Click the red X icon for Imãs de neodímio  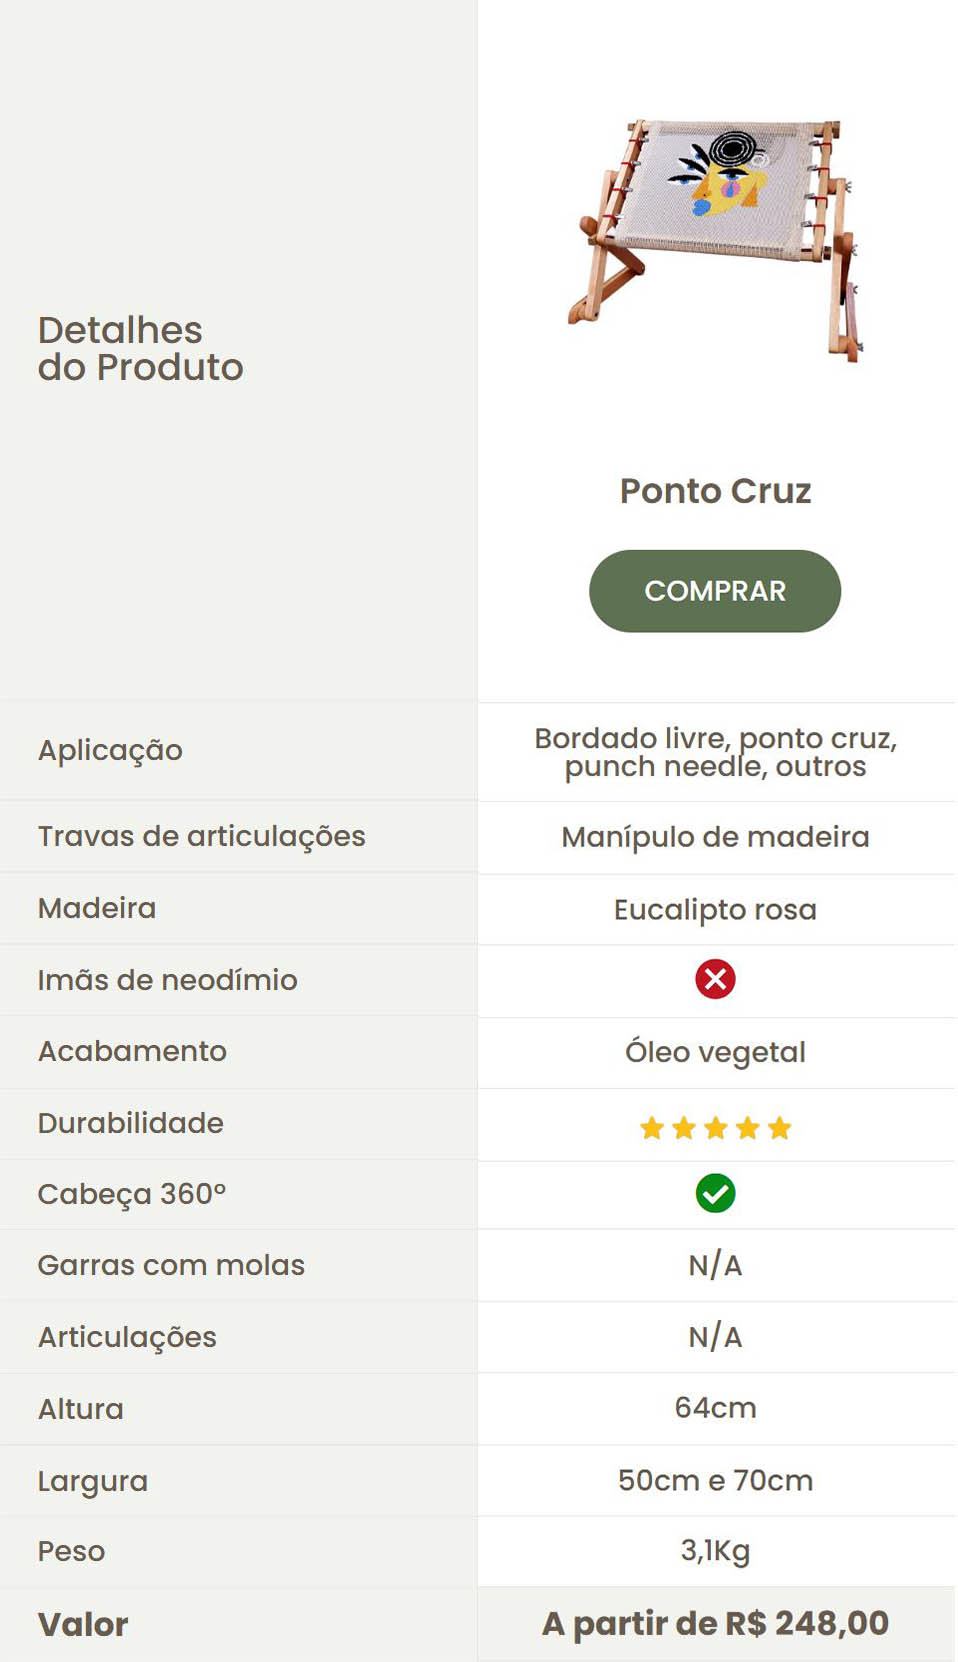coord(715,979)
